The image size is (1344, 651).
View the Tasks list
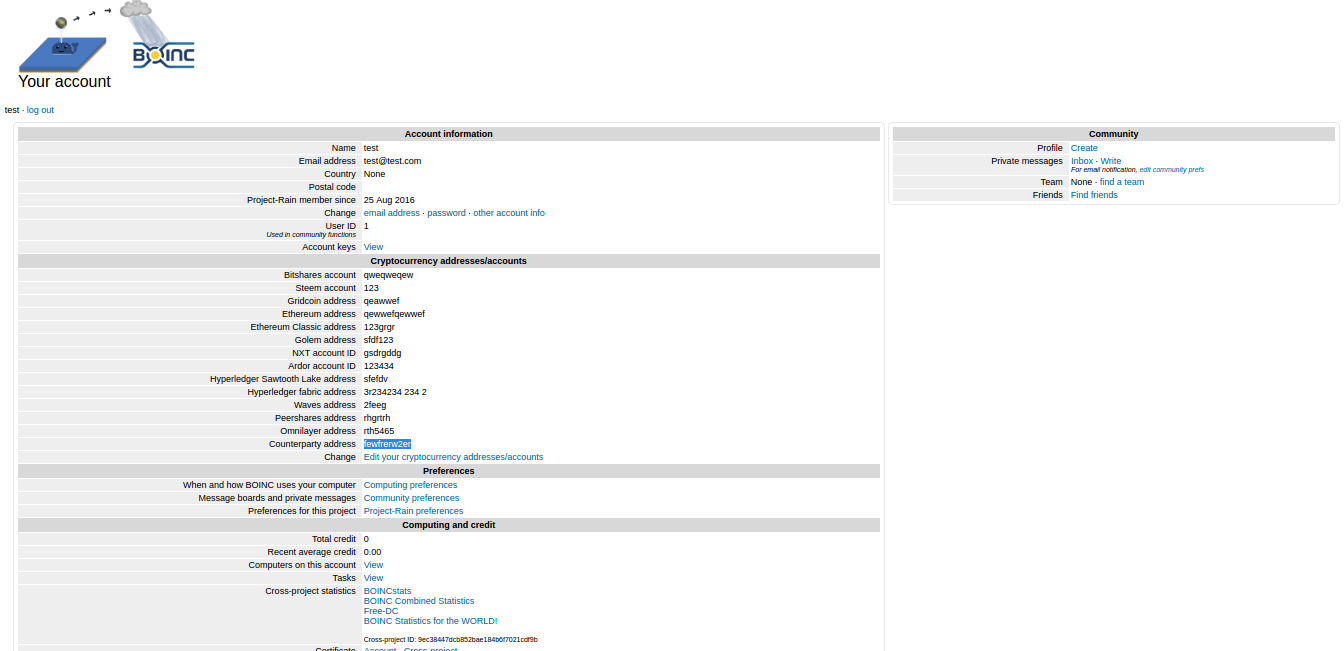pyautogui.click(x=373, y=578)
